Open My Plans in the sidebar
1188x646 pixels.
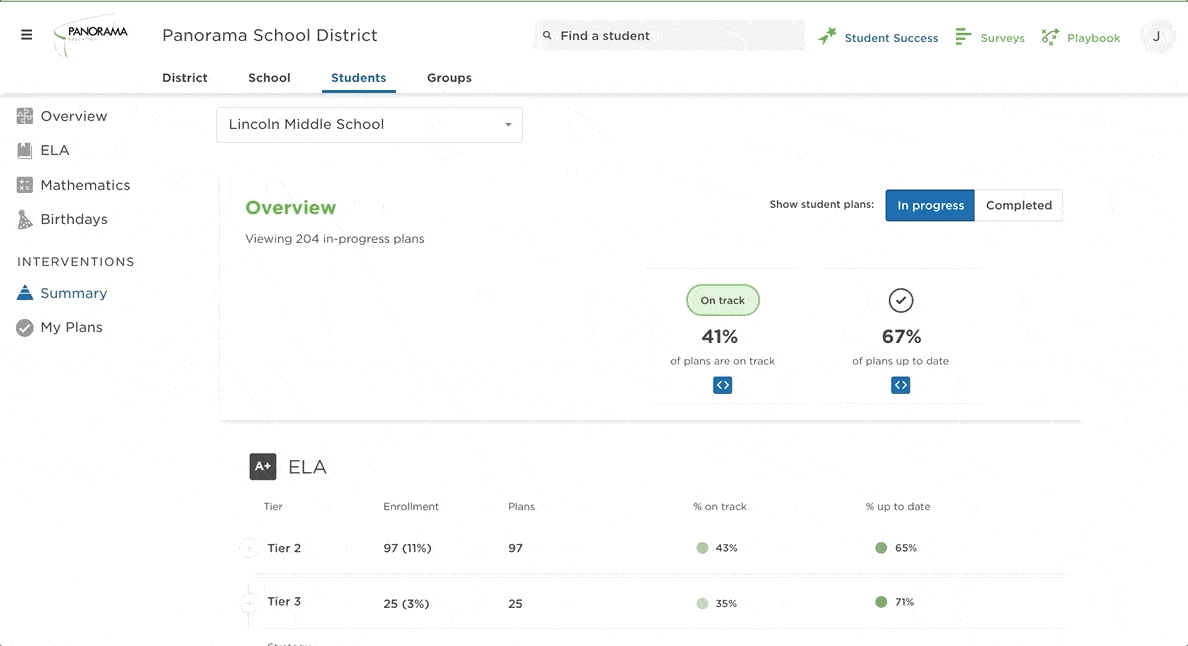[71, 327]
